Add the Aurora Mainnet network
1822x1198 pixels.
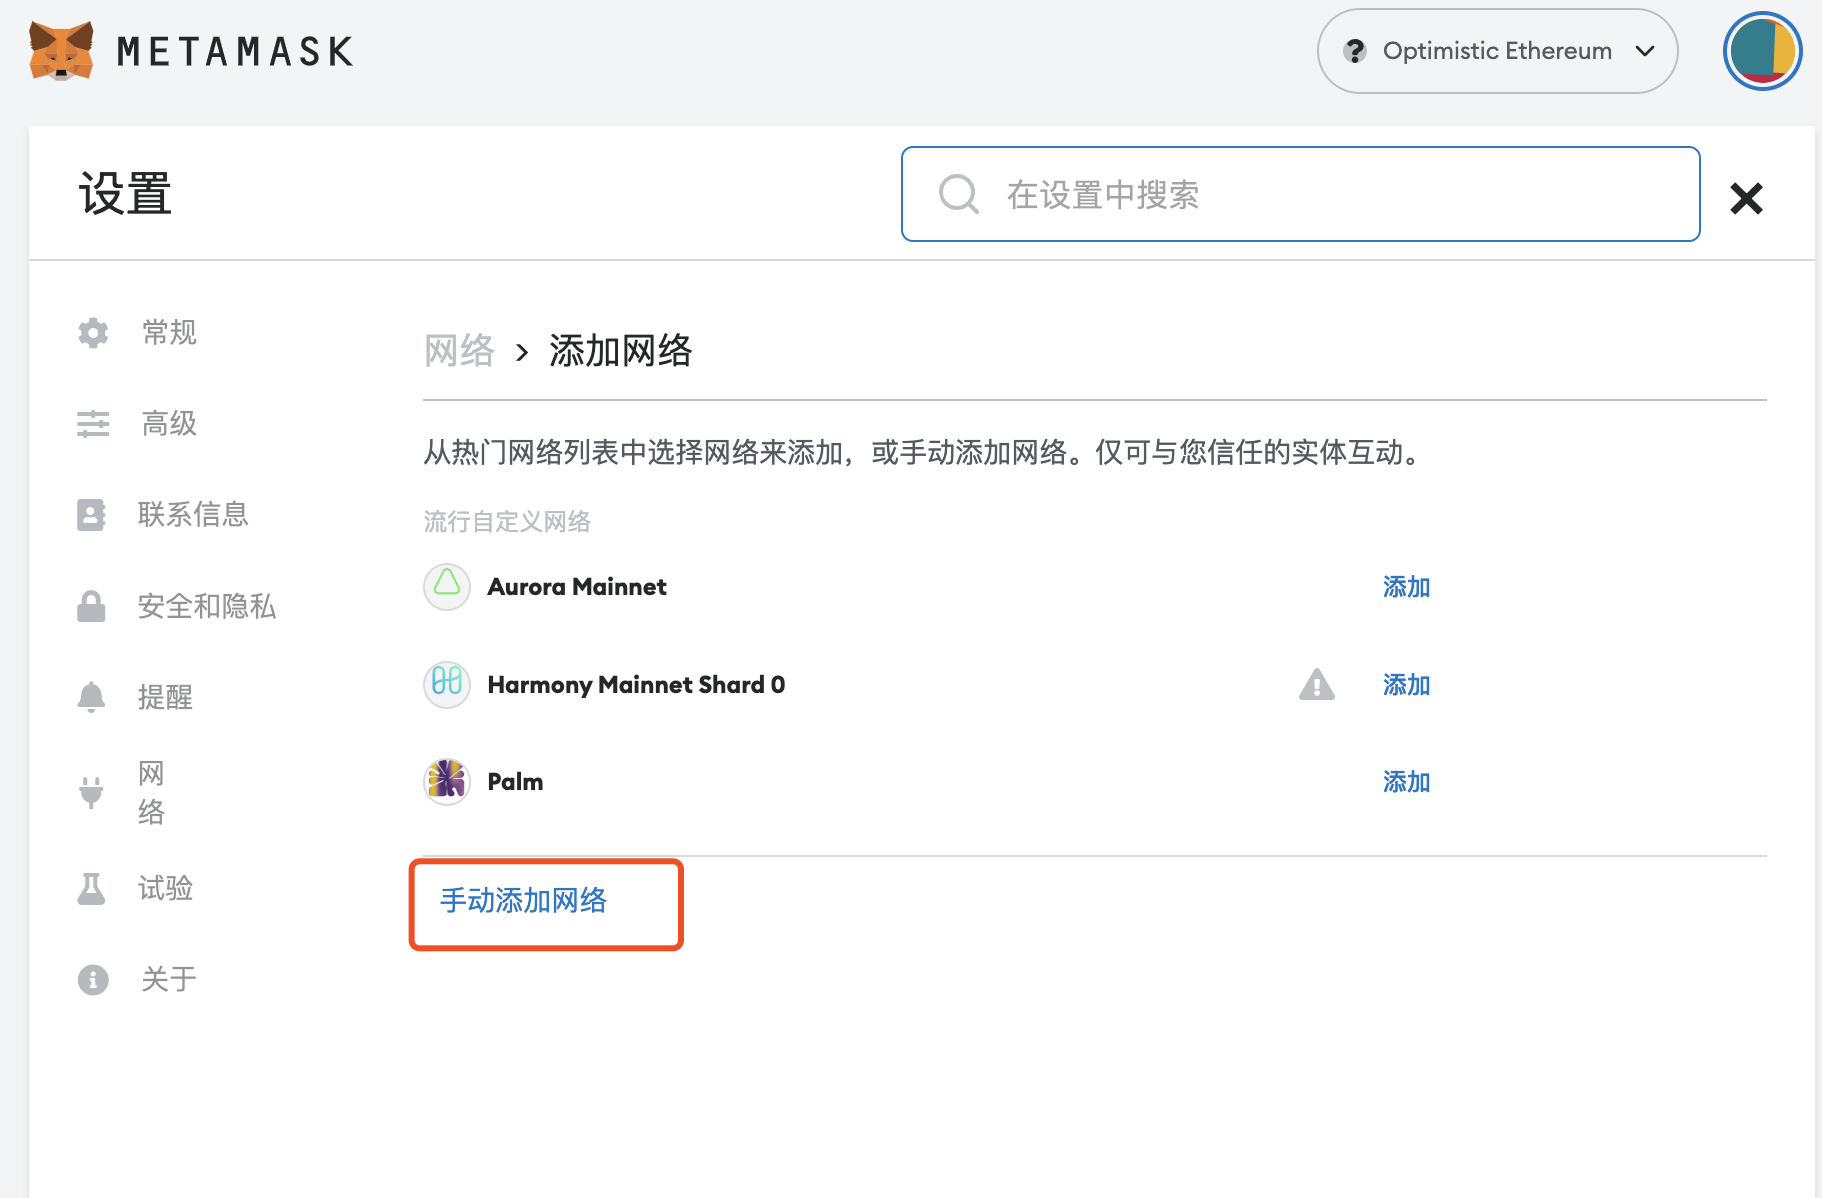(1406, 587)
